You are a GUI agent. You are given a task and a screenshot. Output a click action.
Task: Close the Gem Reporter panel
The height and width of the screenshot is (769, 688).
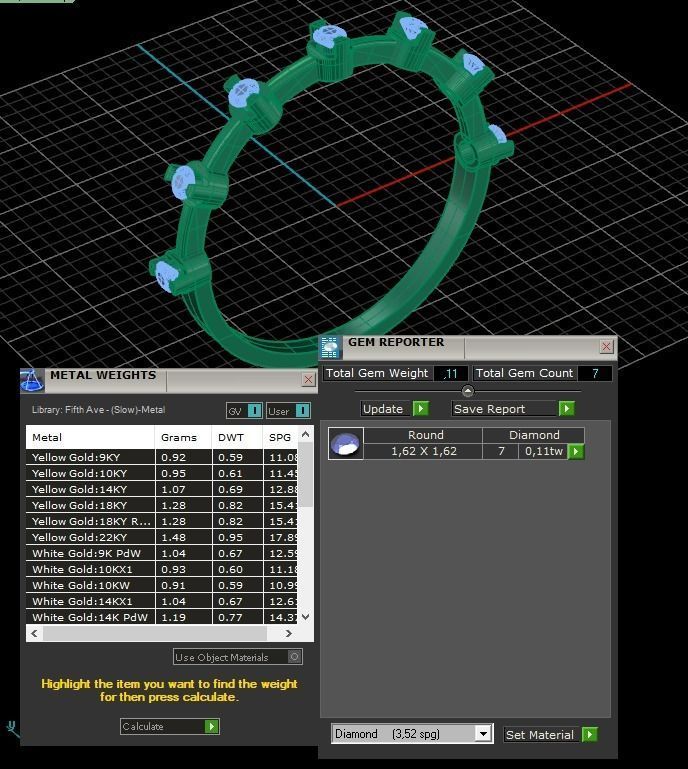[606, 346]
